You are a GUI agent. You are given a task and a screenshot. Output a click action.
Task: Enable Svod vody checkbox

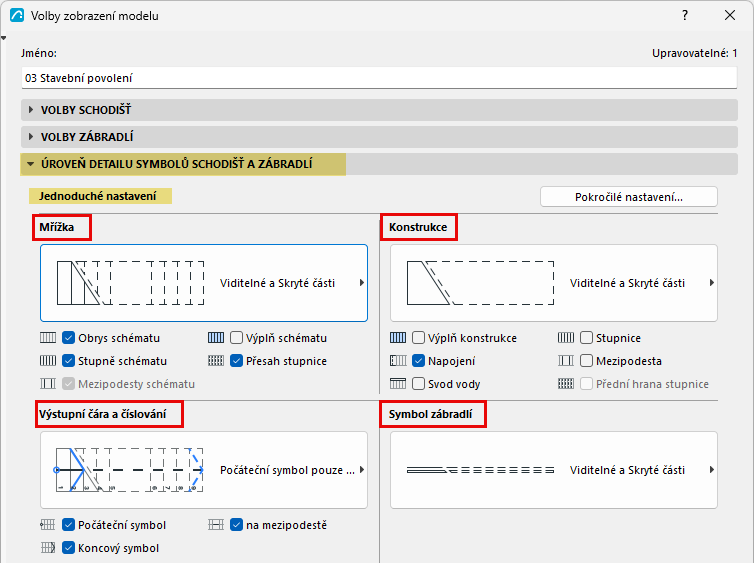418,384
